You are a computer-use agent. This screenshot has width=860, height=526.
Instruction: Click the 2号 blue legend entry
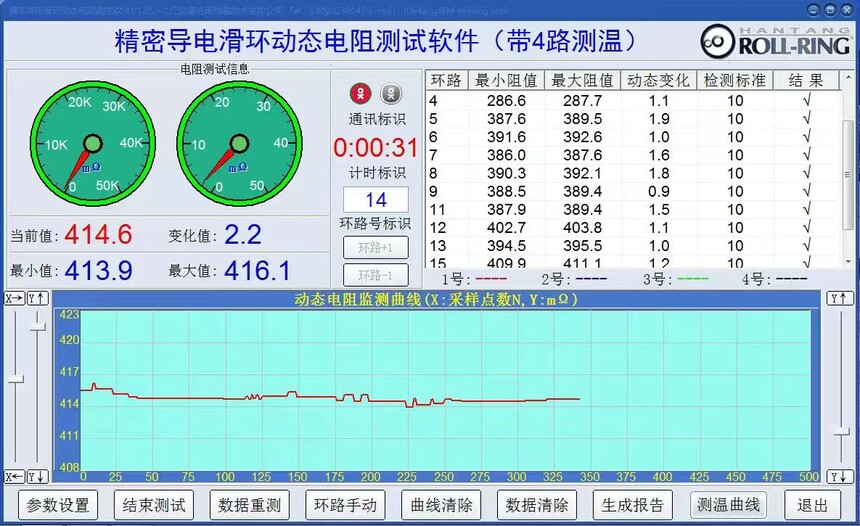pos(574,280)
